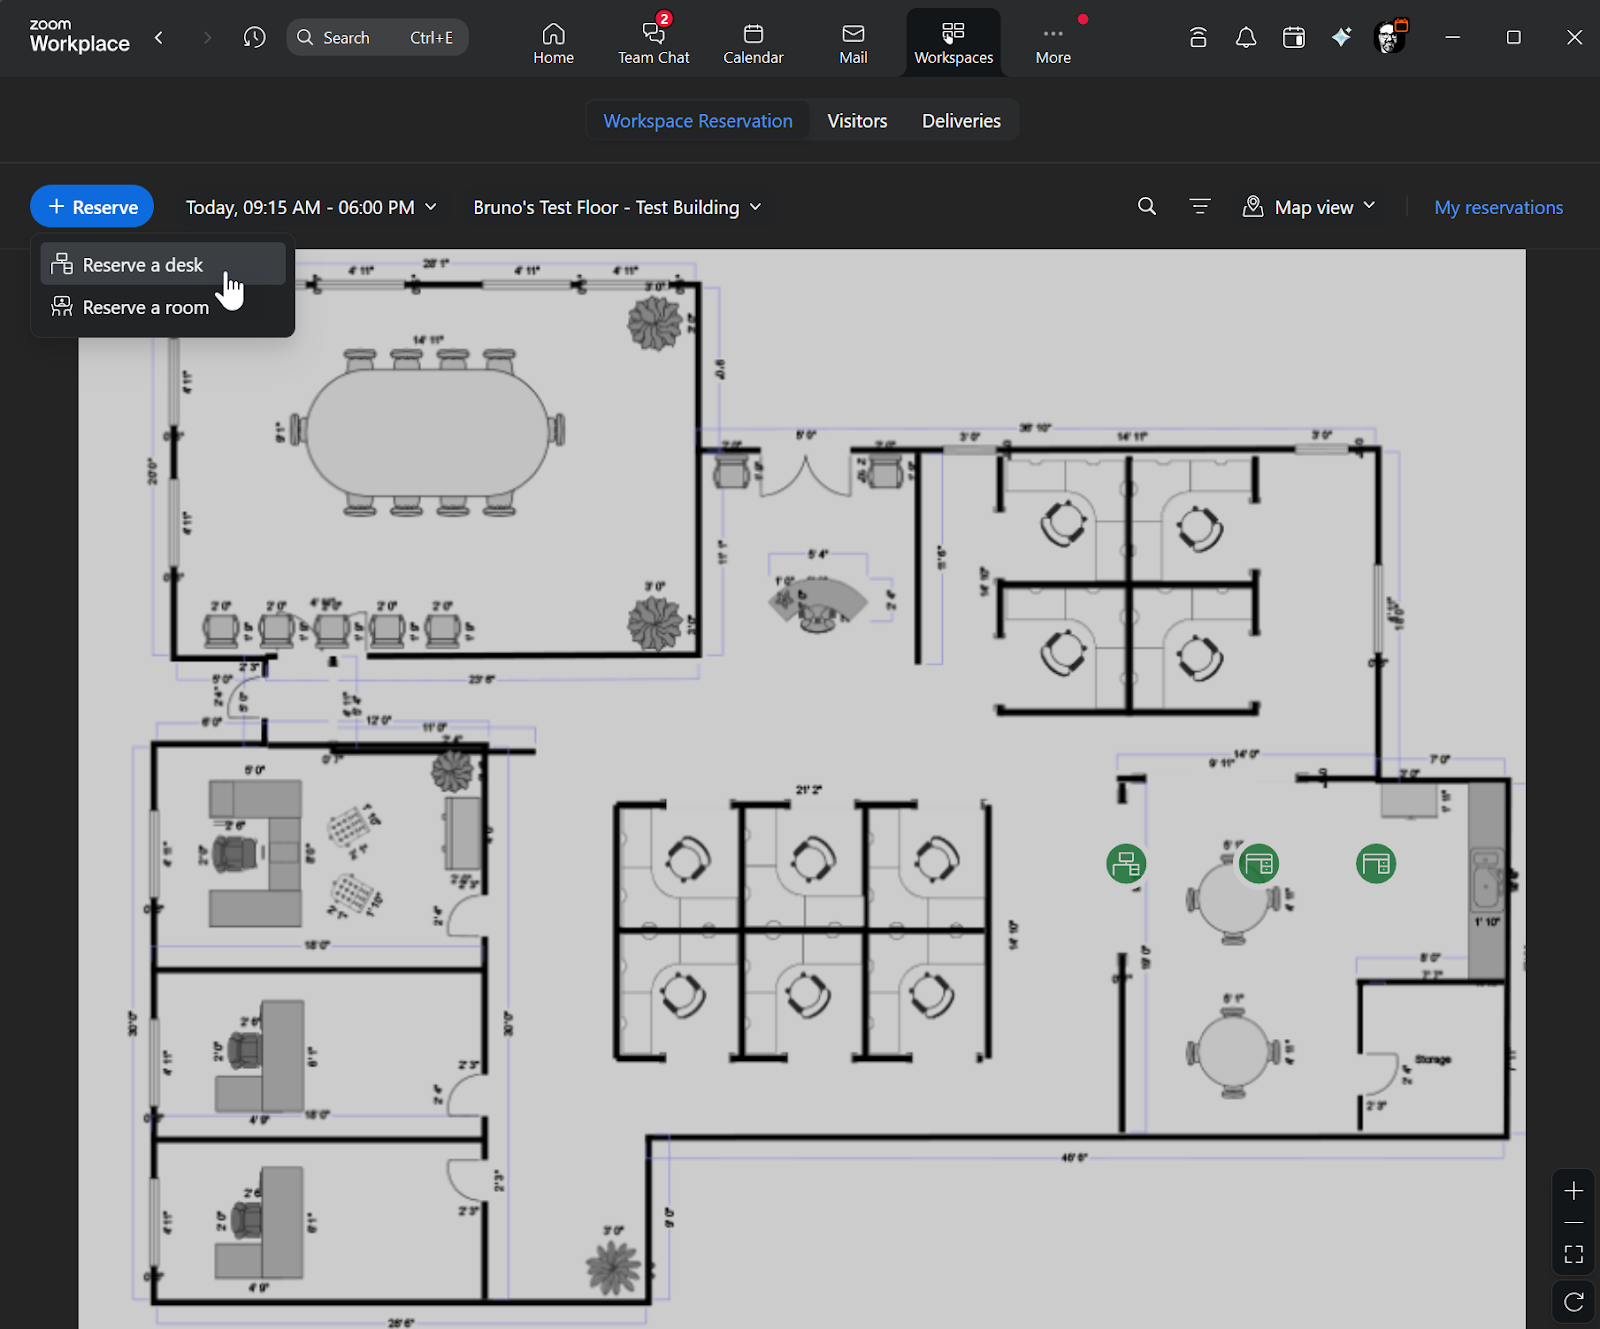
Task: Click the Search input field
Action: [x=377, y=38]
